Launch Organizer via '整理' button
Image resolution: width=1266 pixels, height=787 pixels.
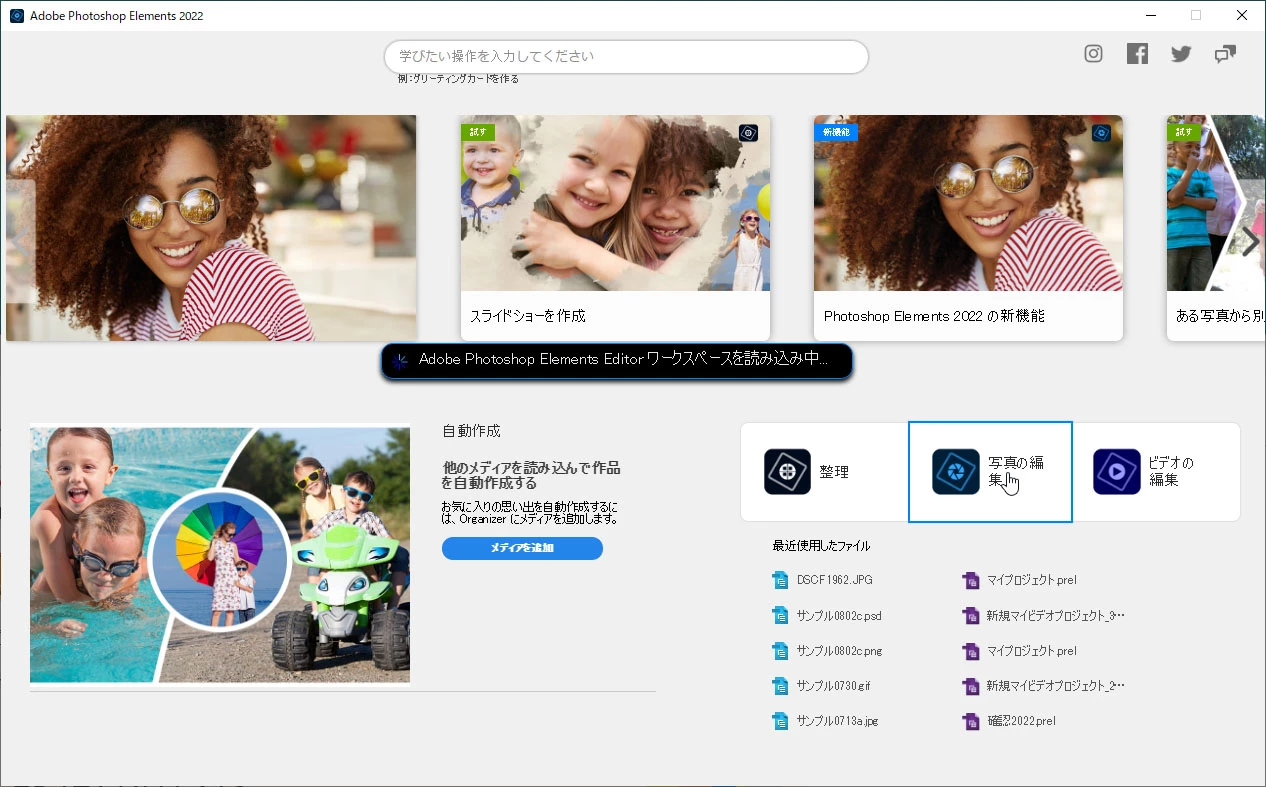pyautogui.click(x=824, y=472)
